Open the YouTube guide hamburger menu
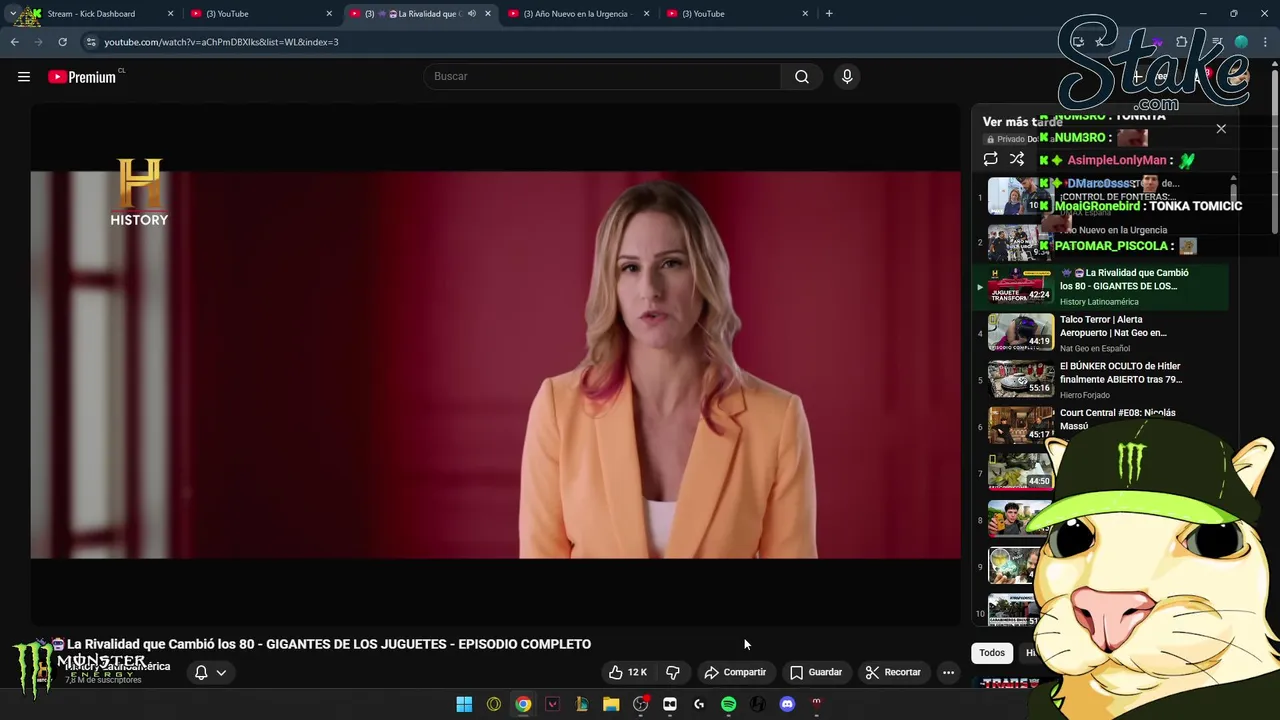The image size is (1280, 720). [x=24, y=77]
